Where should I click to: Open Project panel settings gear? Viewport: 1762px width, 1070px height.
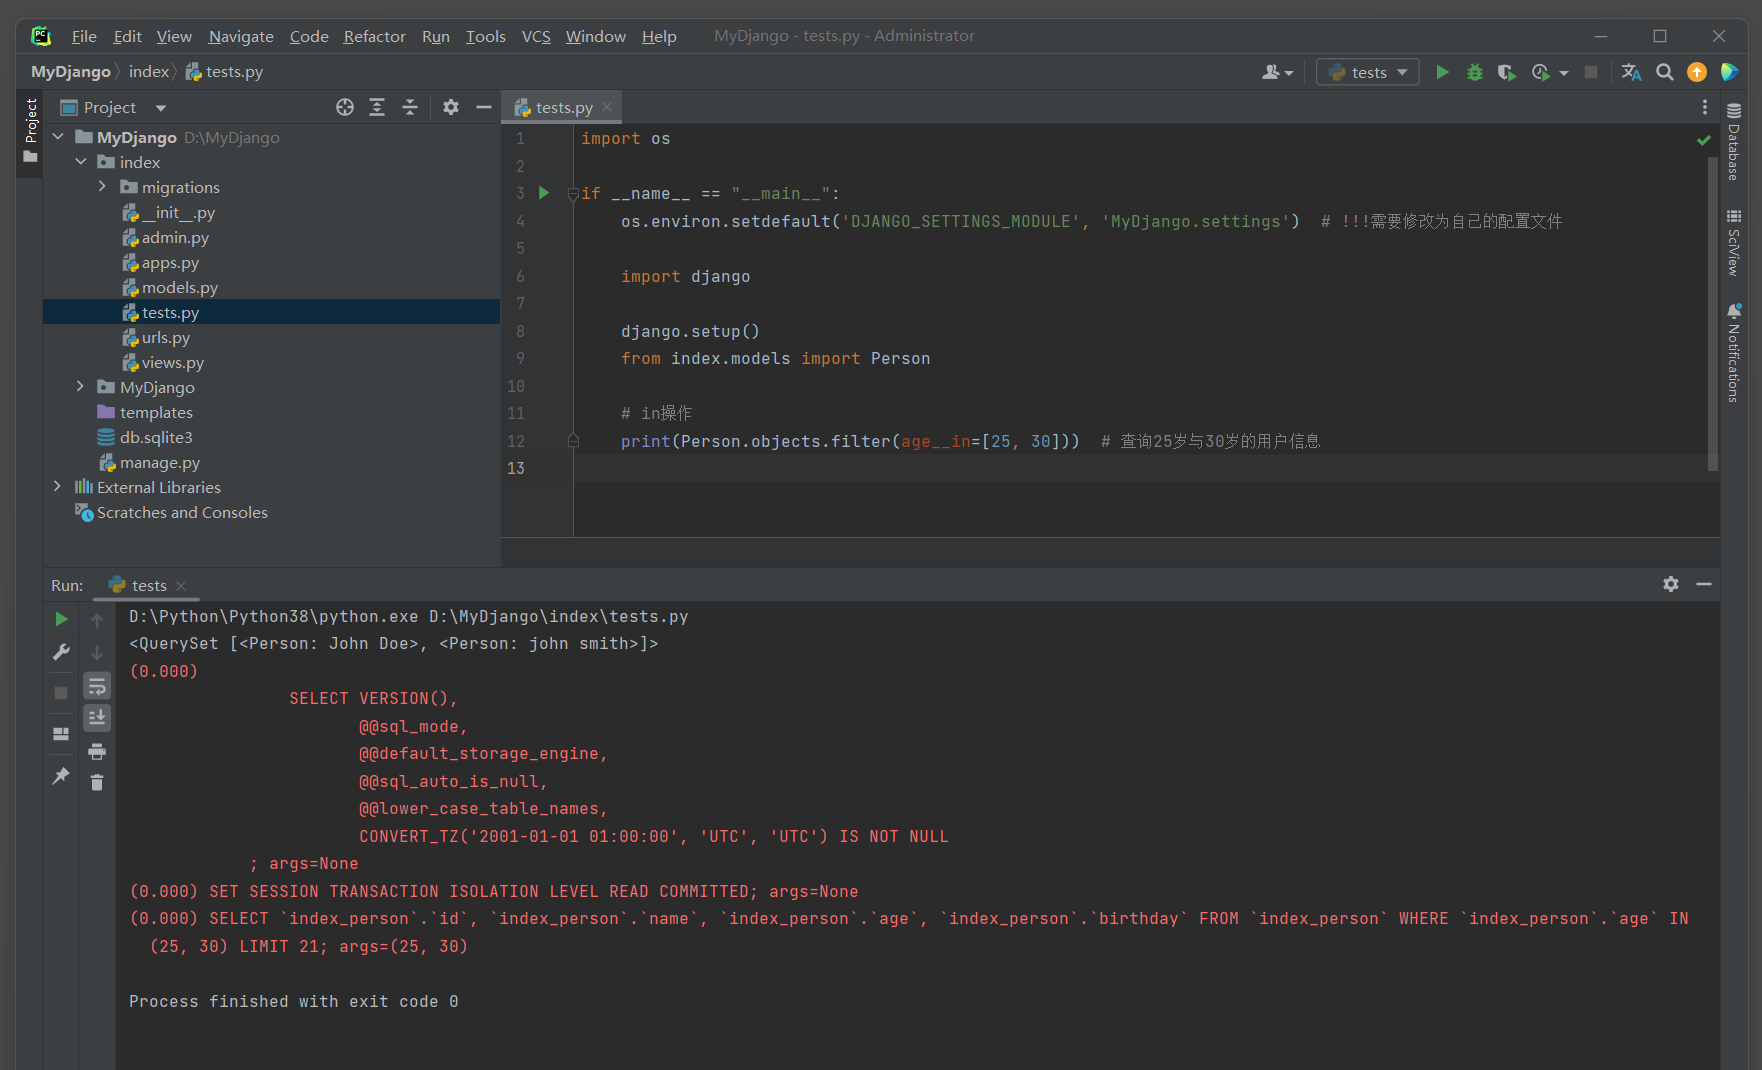(451, 107)
